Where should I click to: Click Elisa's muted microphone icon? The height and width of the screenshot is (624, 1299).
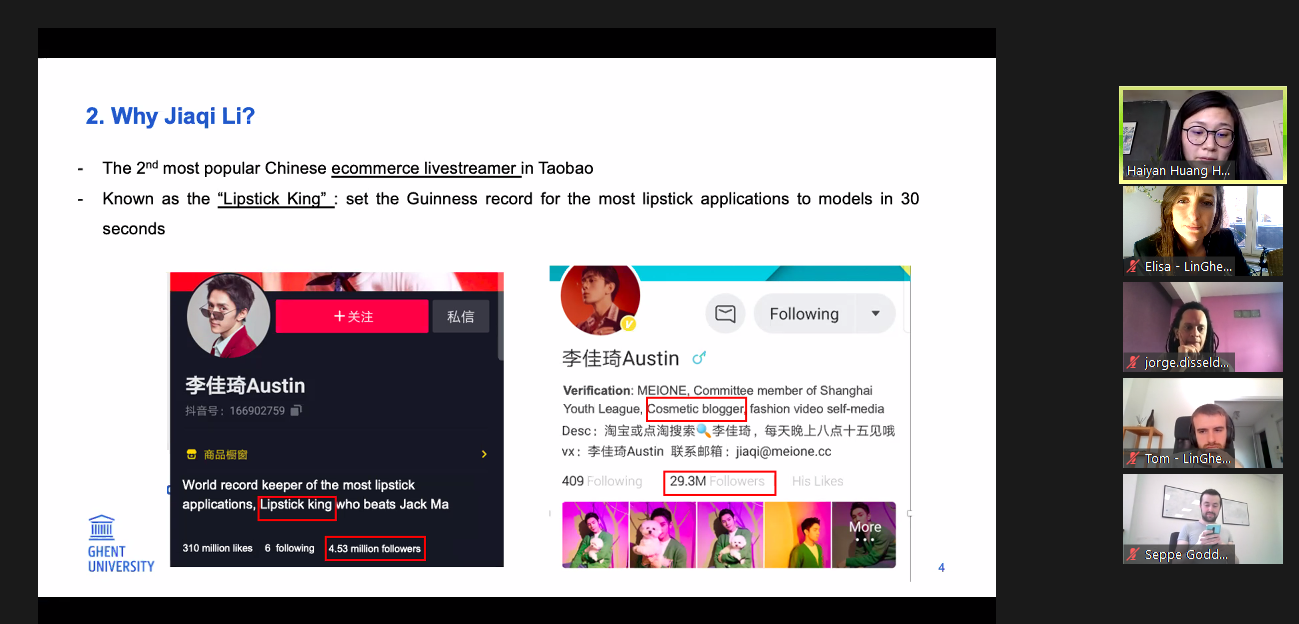pos(1134,267)
